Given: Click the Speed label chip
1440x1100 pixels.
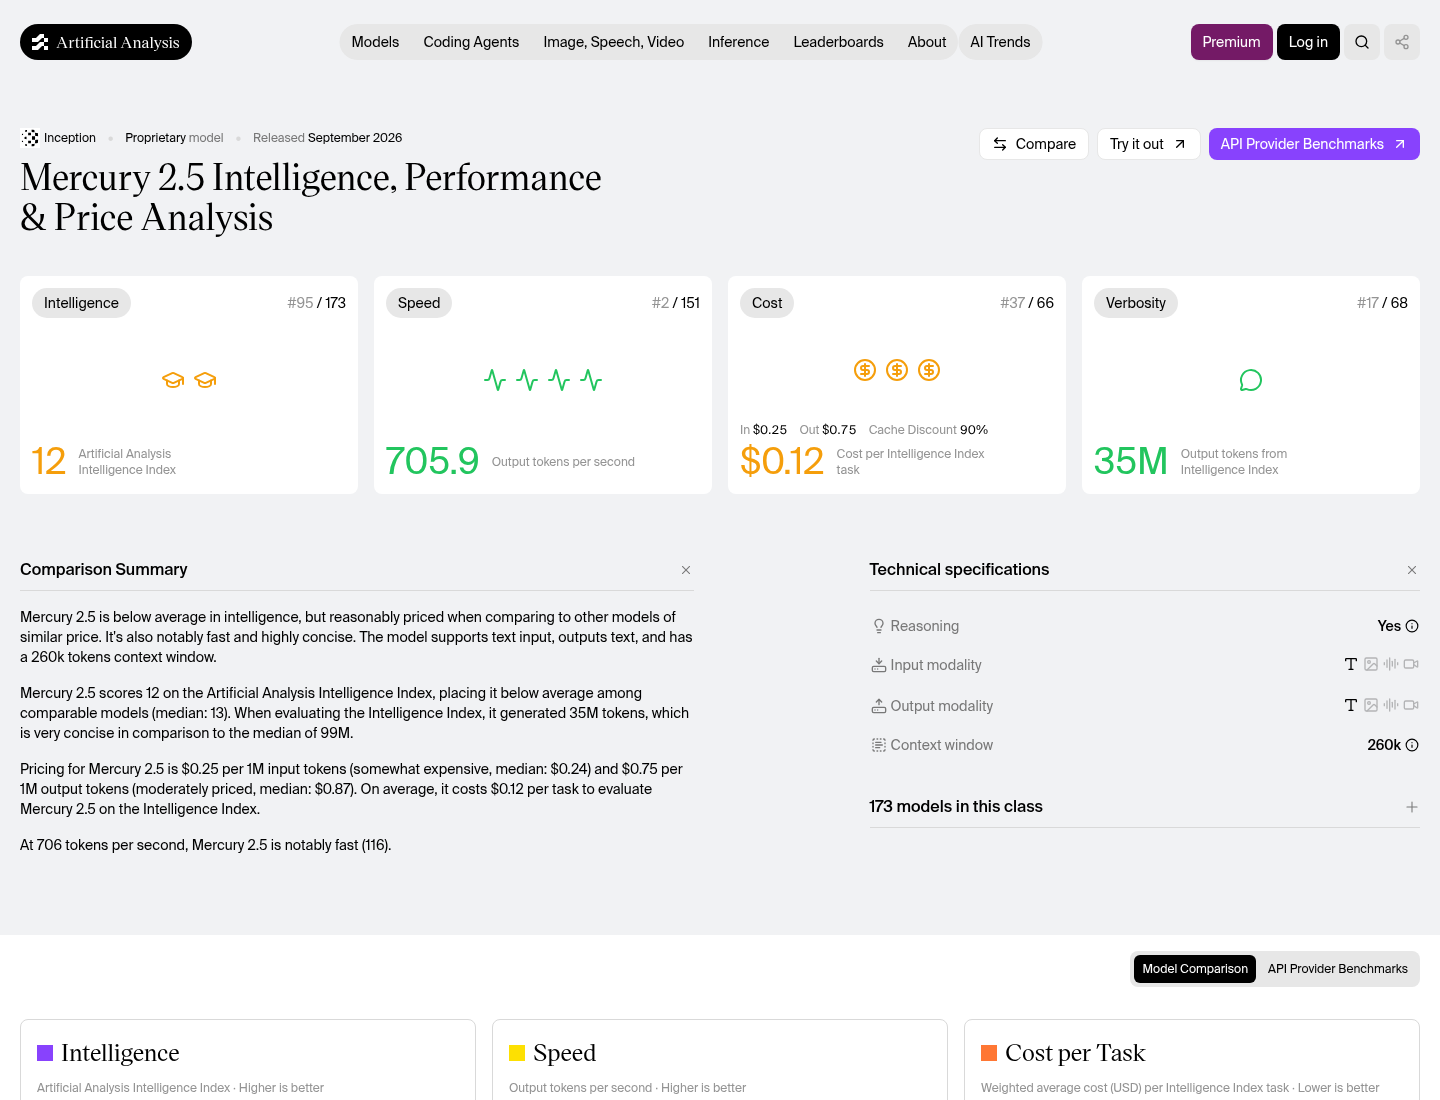Looking at the screenshot, I should click(x=419, y=303).
